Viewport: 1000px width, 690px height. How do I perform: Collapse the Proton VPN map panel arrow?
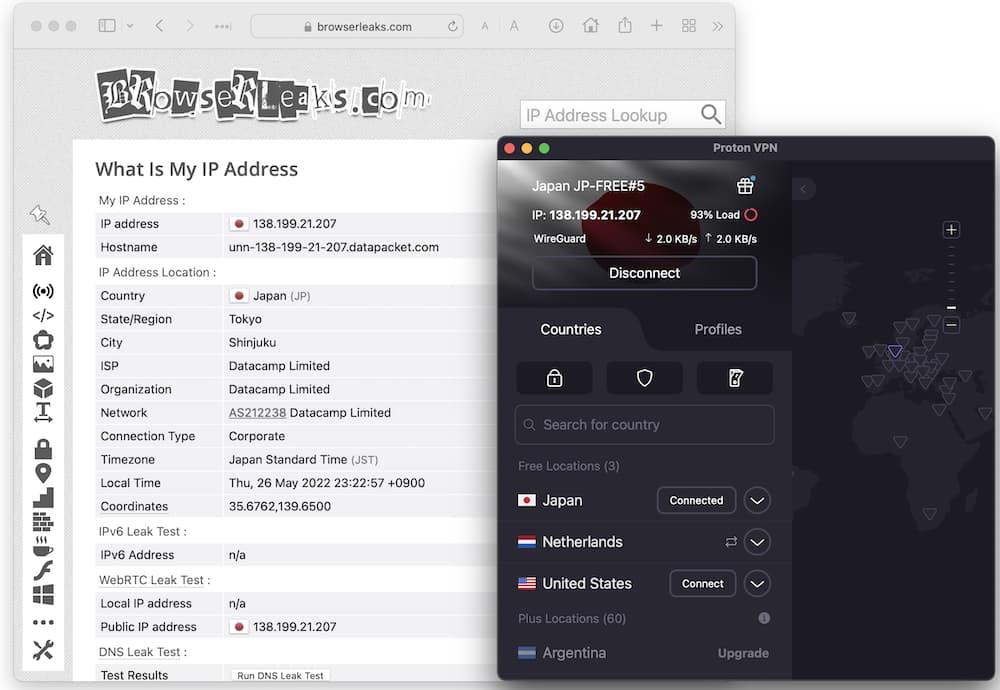pyautogui.click(x=804, y=189)
